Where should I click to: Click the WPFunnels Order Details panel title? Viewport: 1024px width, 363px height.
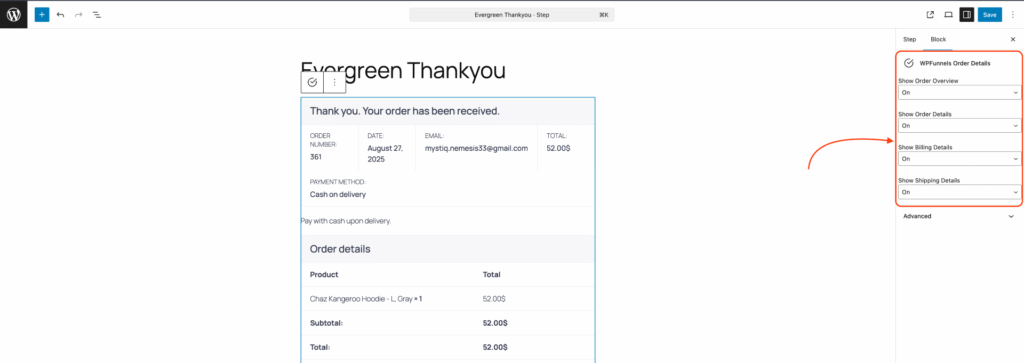(955, 63)
